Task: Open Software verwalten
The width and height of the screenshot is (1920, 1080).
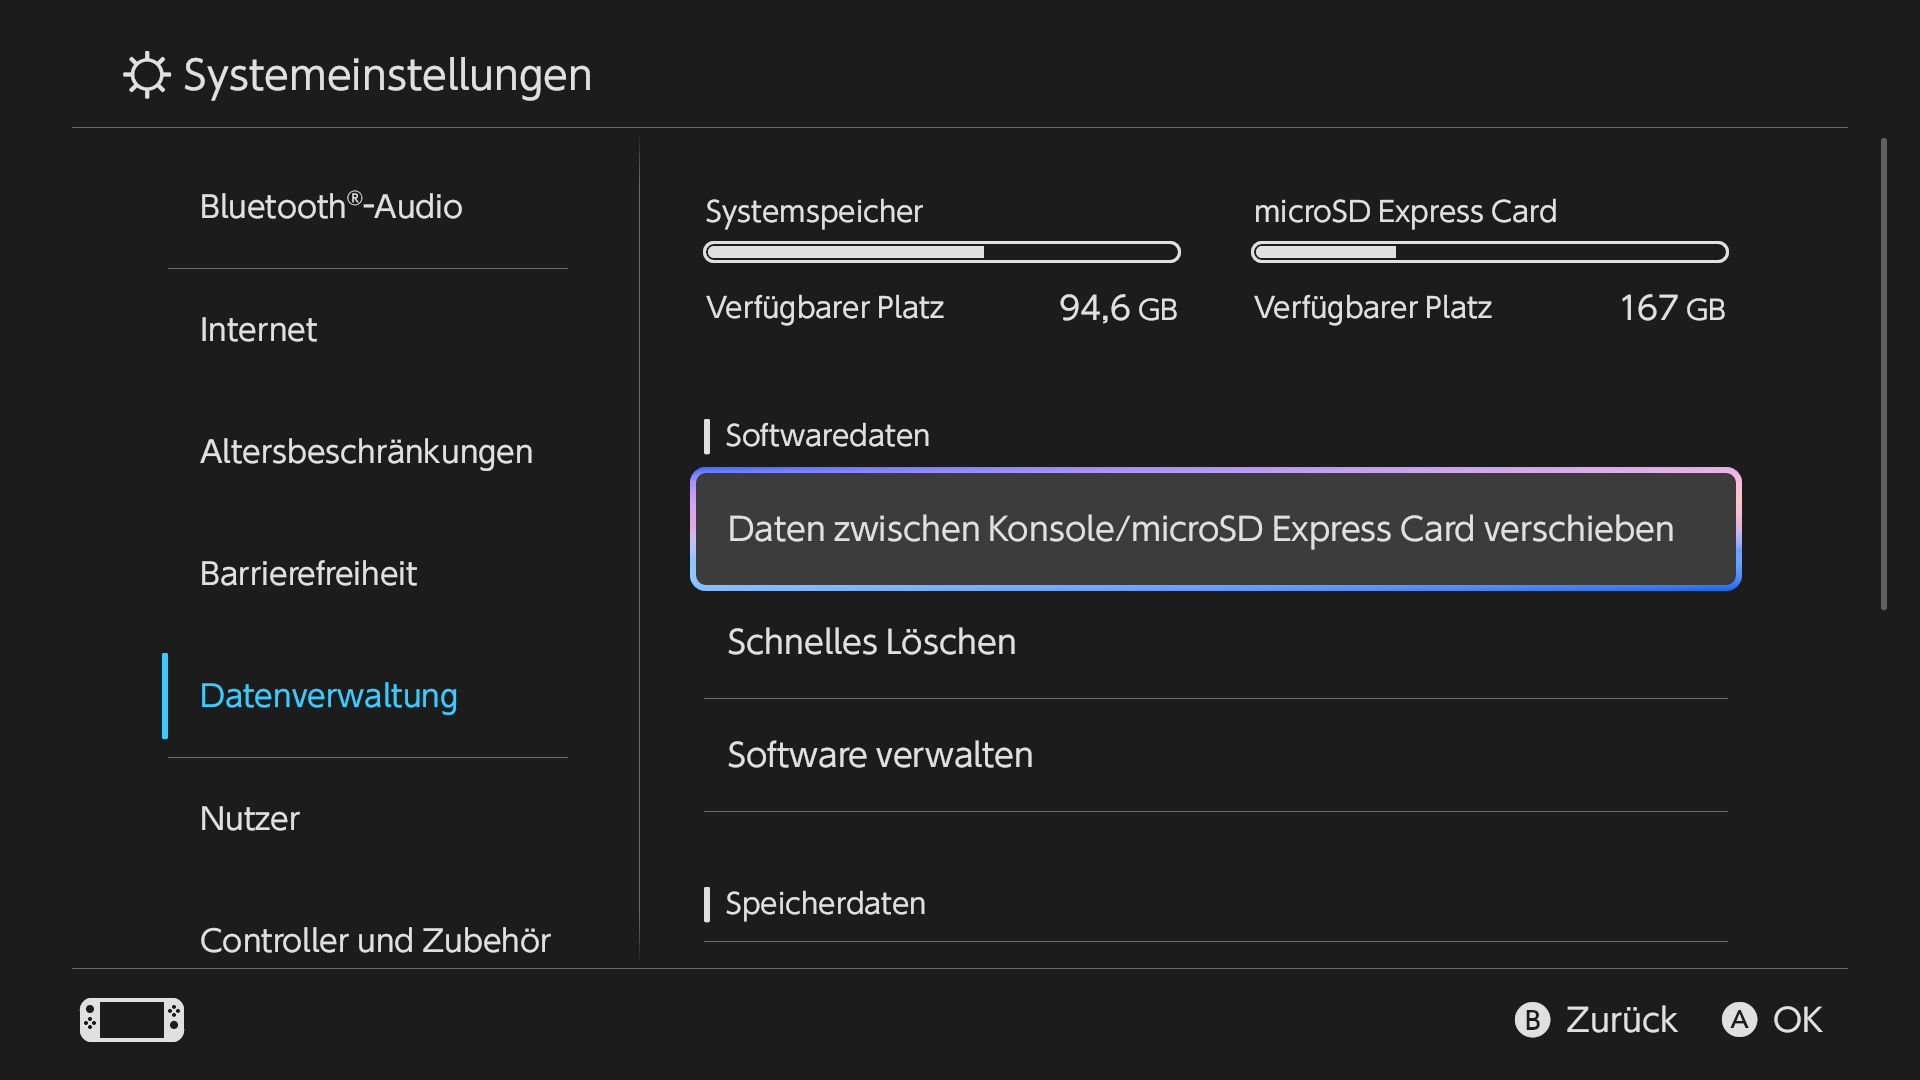Action: tap(1216, 755)
